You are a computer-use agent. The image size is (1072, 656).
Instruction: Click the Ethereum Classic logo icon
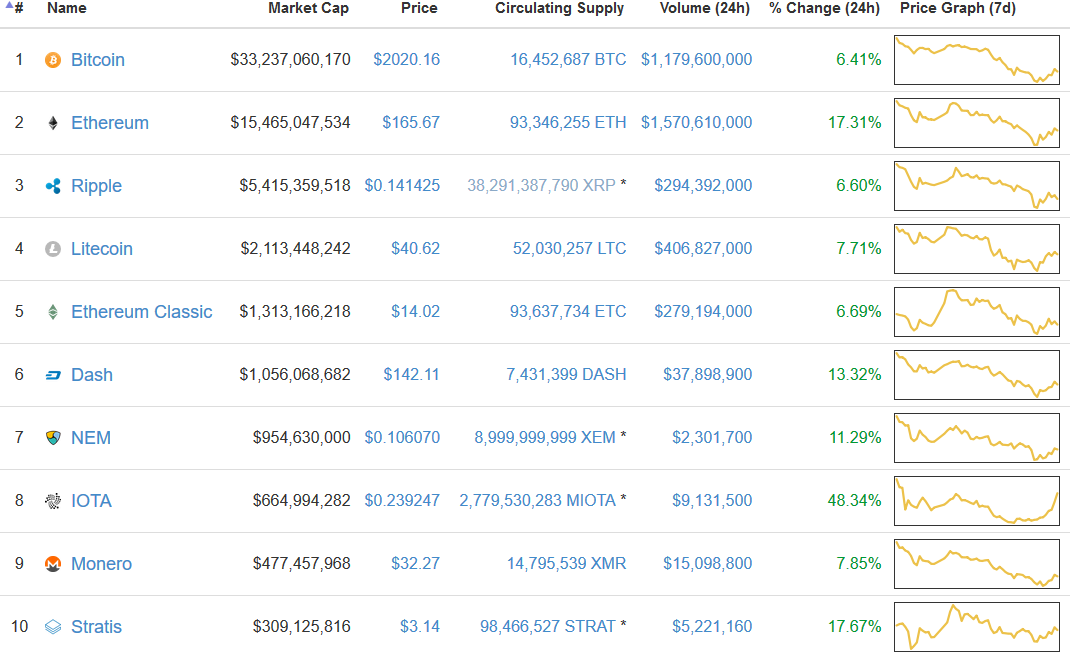(53, 312)
